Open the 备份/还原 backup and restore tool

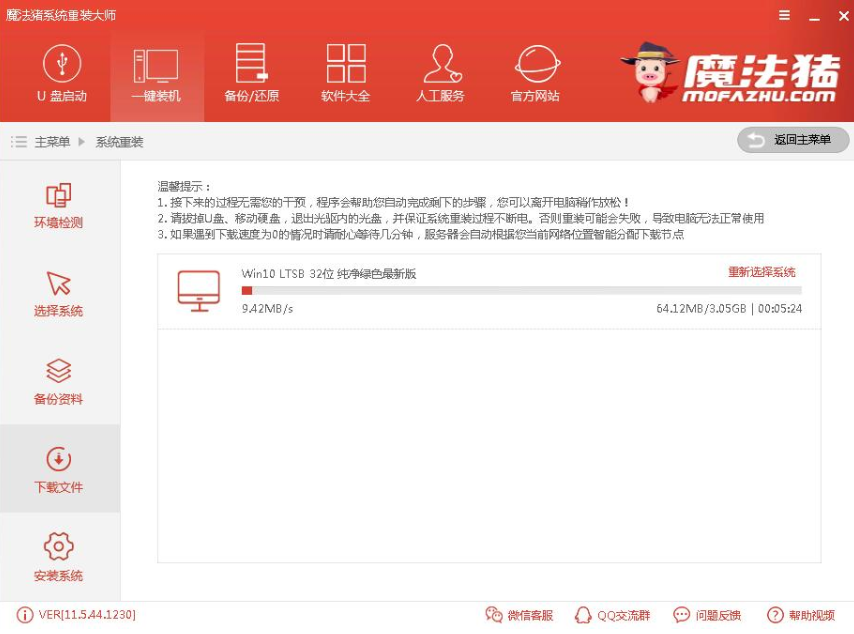(250, 75)
